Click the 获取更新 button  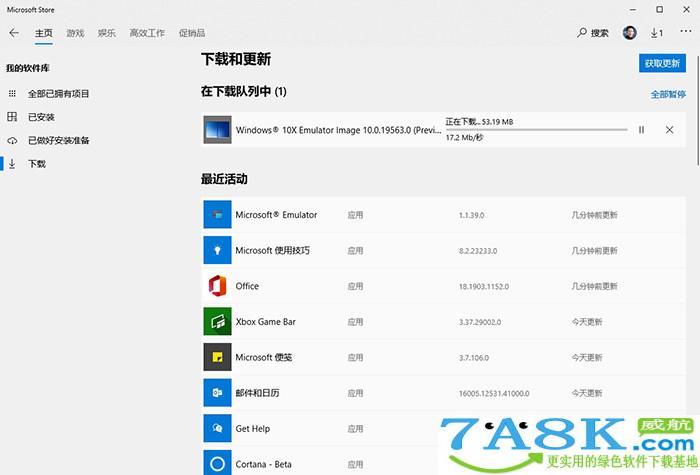click(x=662, y=63)
